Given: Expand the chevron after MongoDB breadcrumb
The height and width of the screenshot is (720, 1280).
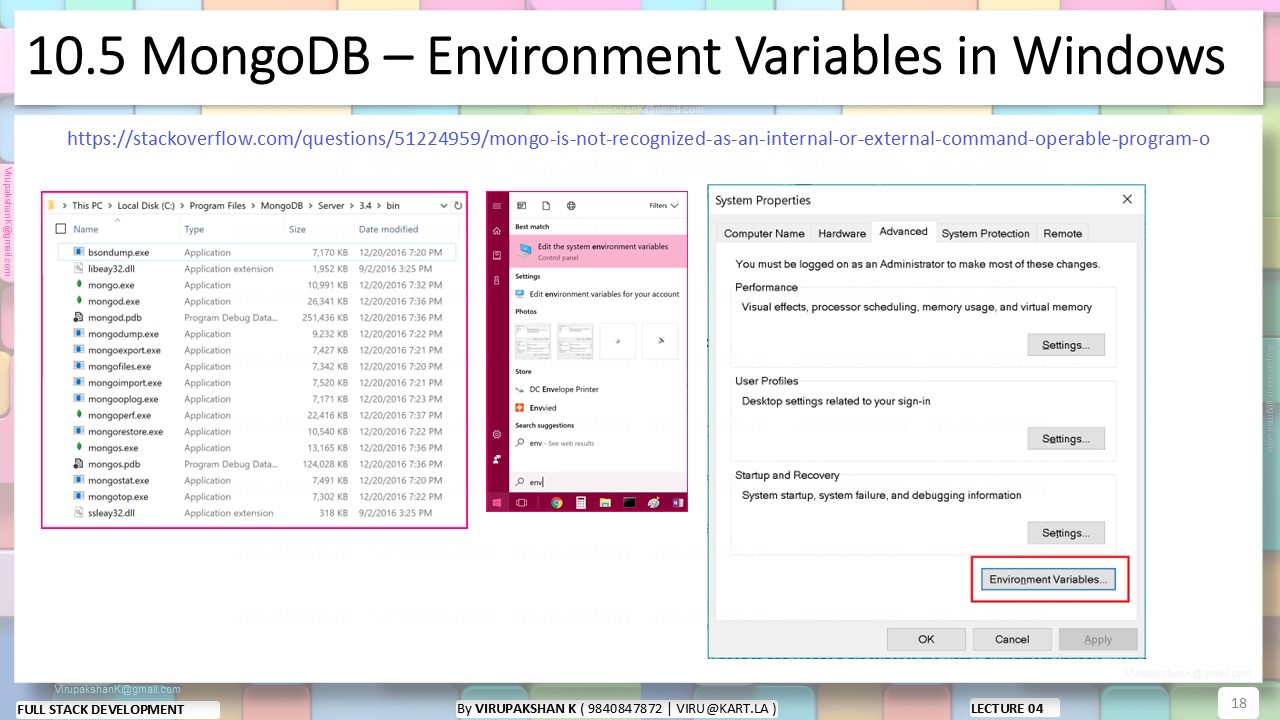Looking at the screenshot, I should 311,206.
